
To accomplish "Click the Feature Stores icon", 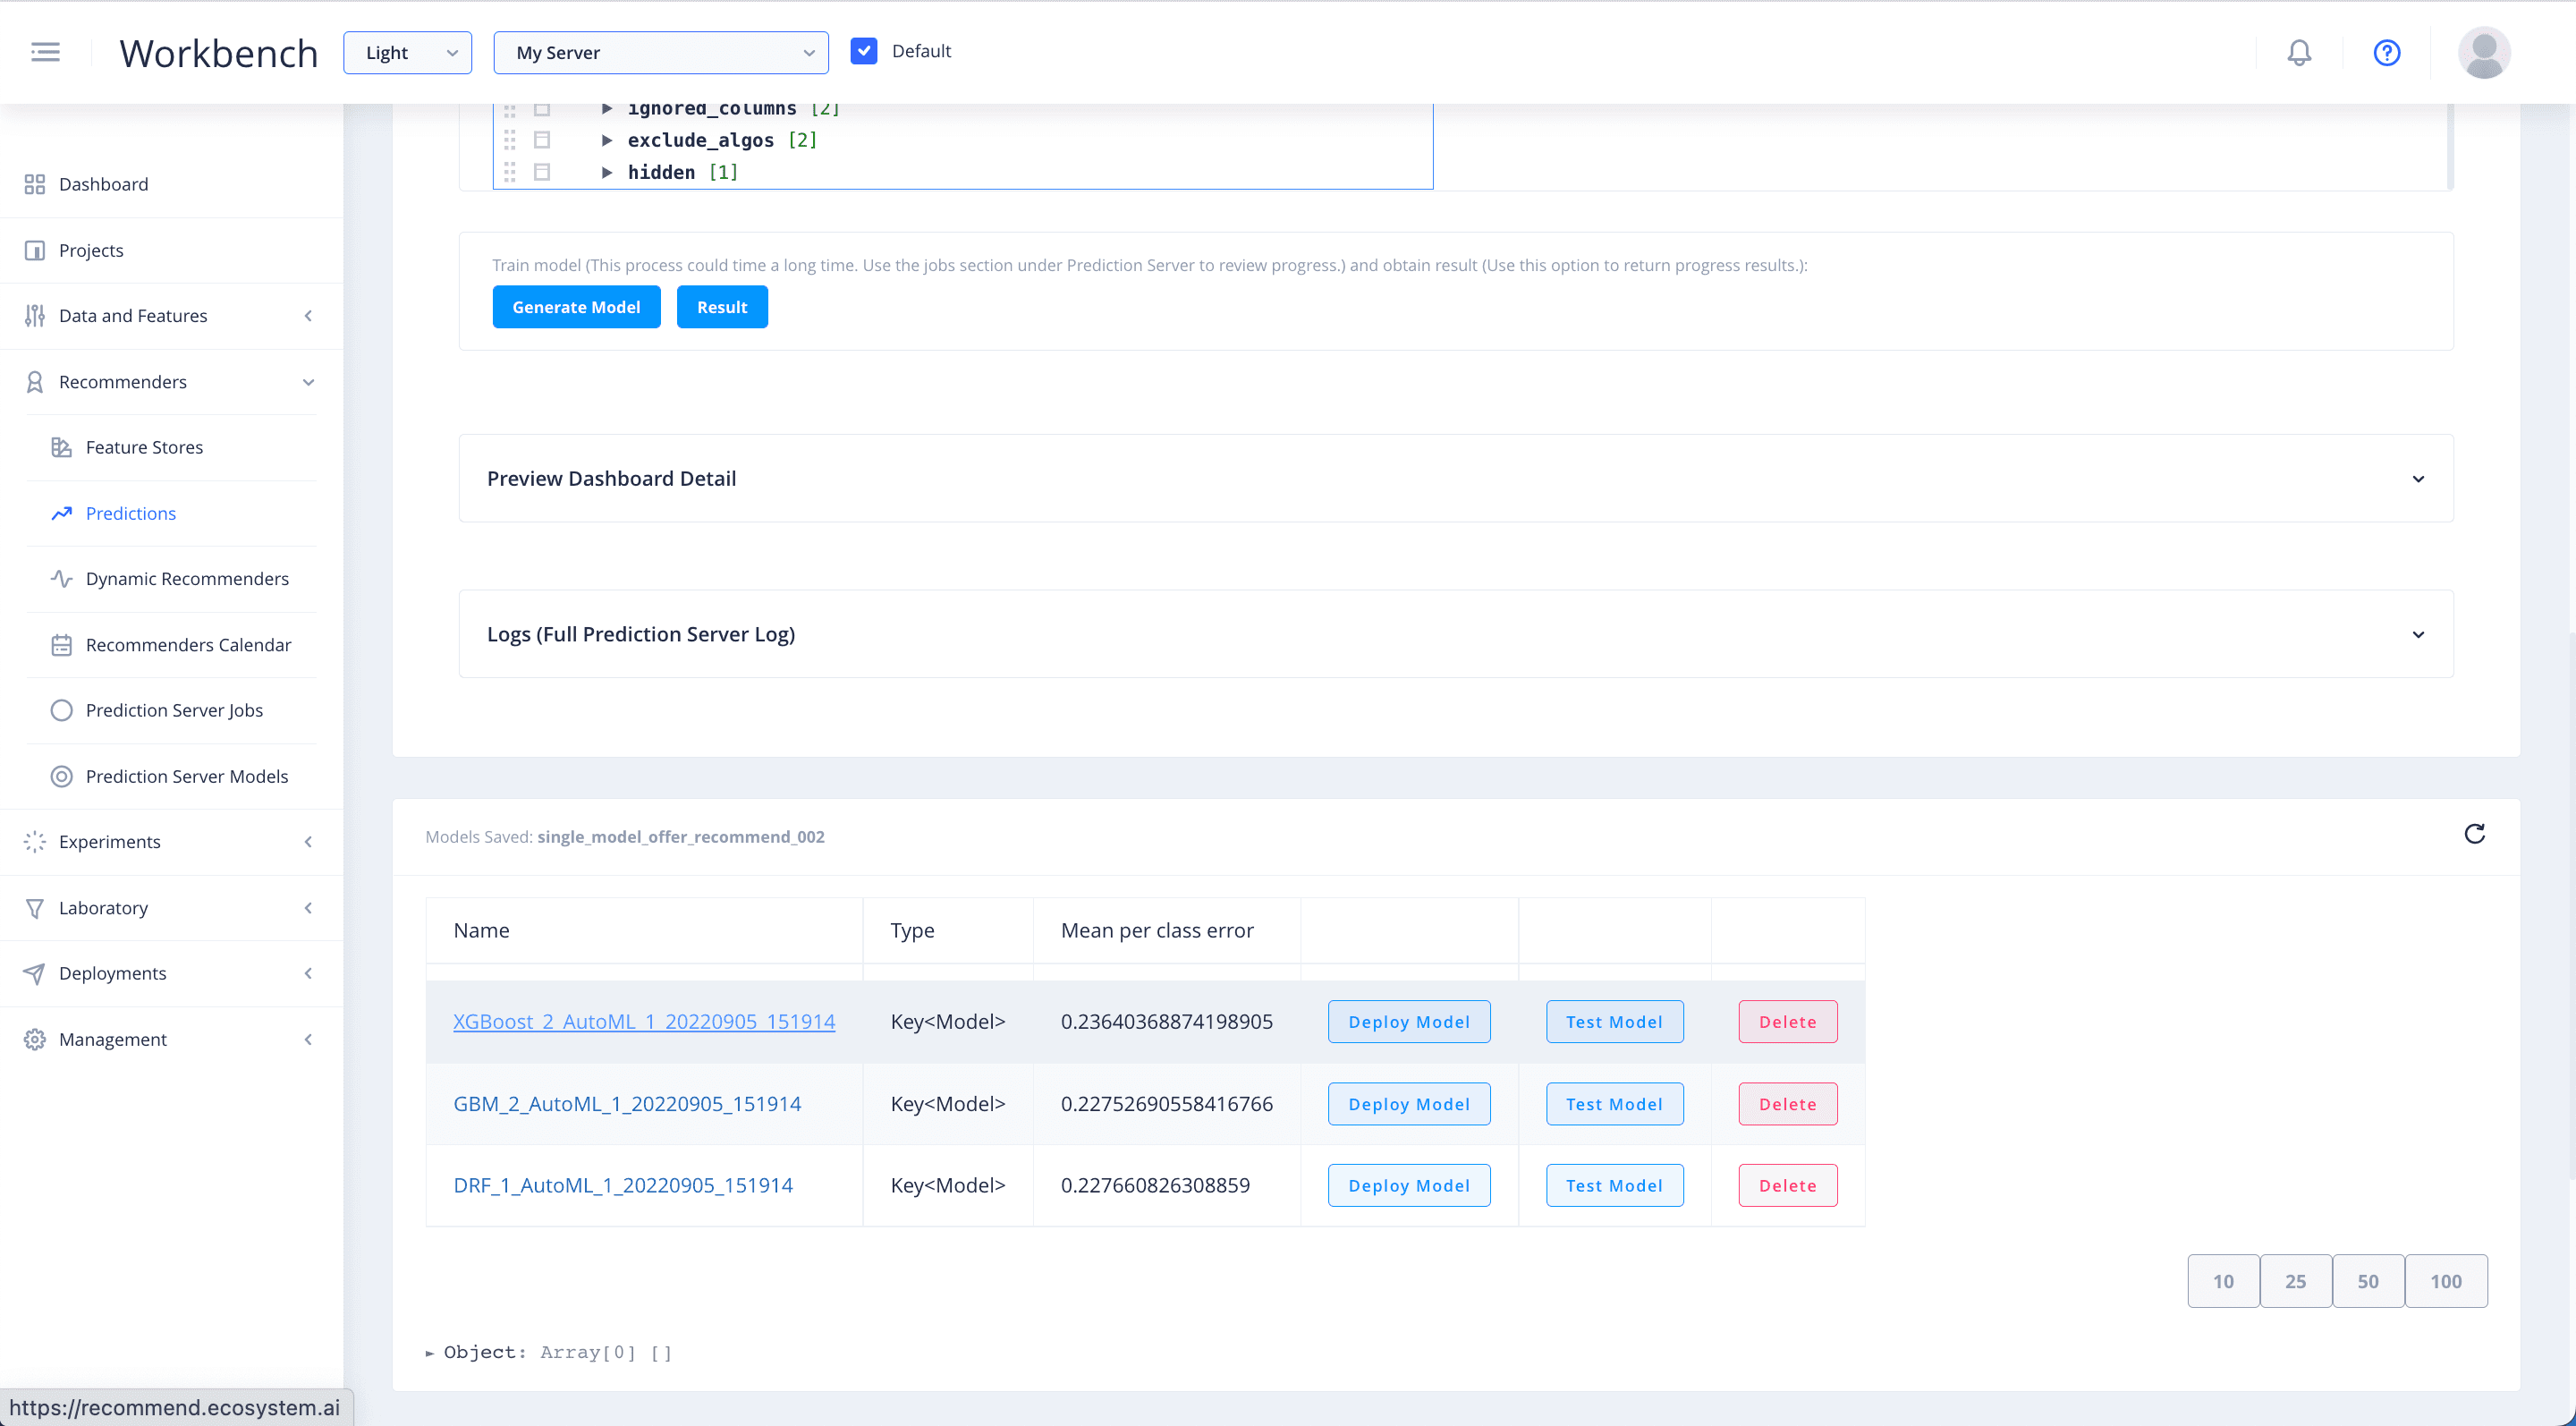I will point(61,447).
